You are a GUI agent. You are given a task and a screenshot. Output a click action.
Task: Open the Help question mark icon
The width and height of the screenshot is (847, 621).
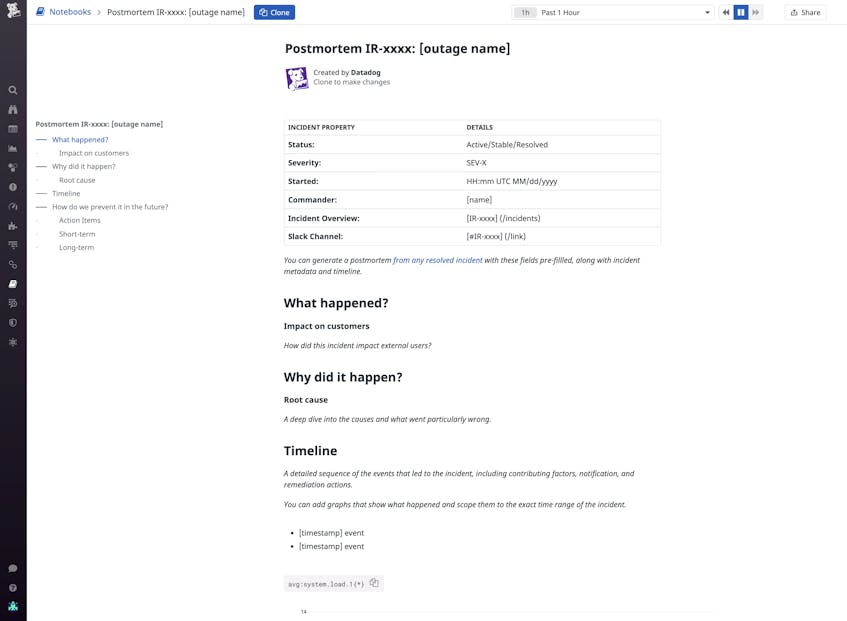[13, 588]
